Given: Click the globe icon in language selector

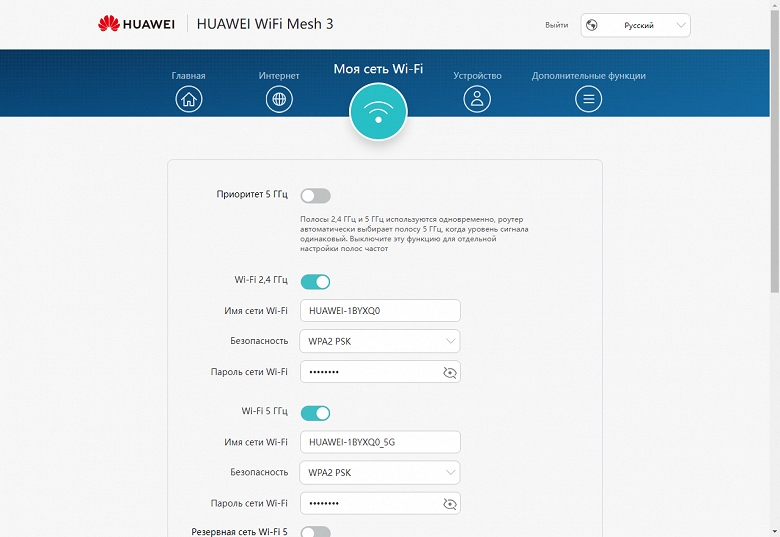Looking at the screenshot, I should 591,25.
